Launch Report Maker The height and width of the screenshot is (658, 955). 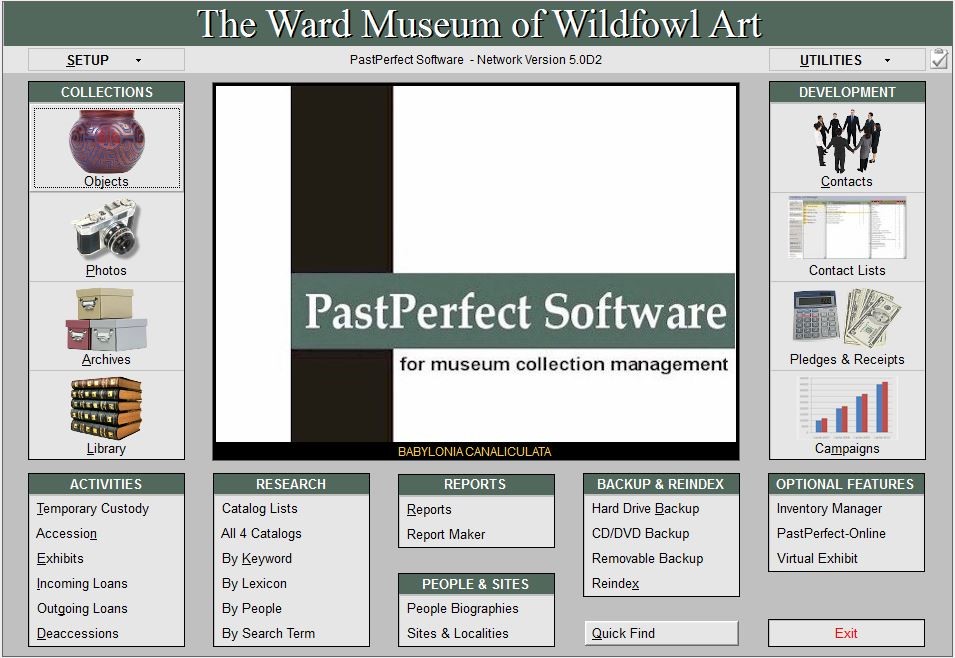coord(446,534)
